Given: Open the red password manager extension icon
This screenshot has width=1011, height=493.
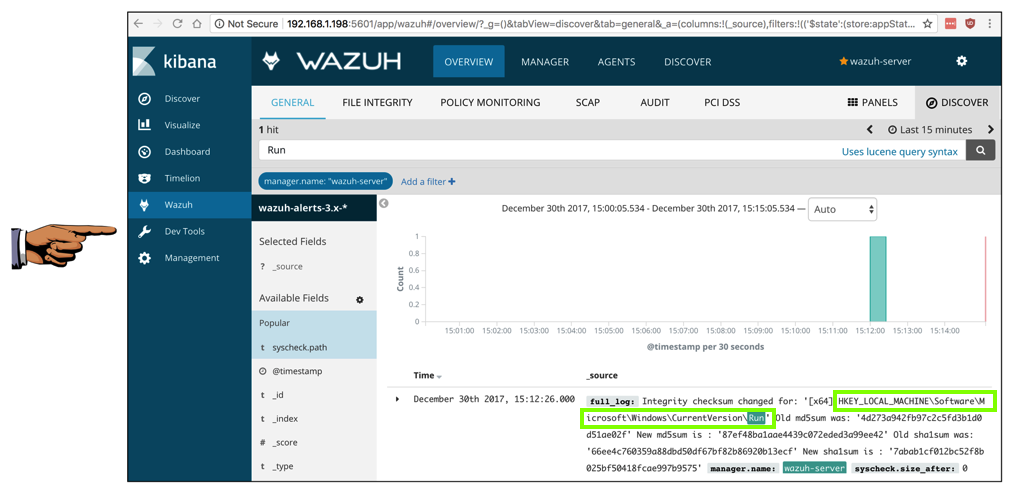Looking at the screenshot, I should [x=950, y=24].
